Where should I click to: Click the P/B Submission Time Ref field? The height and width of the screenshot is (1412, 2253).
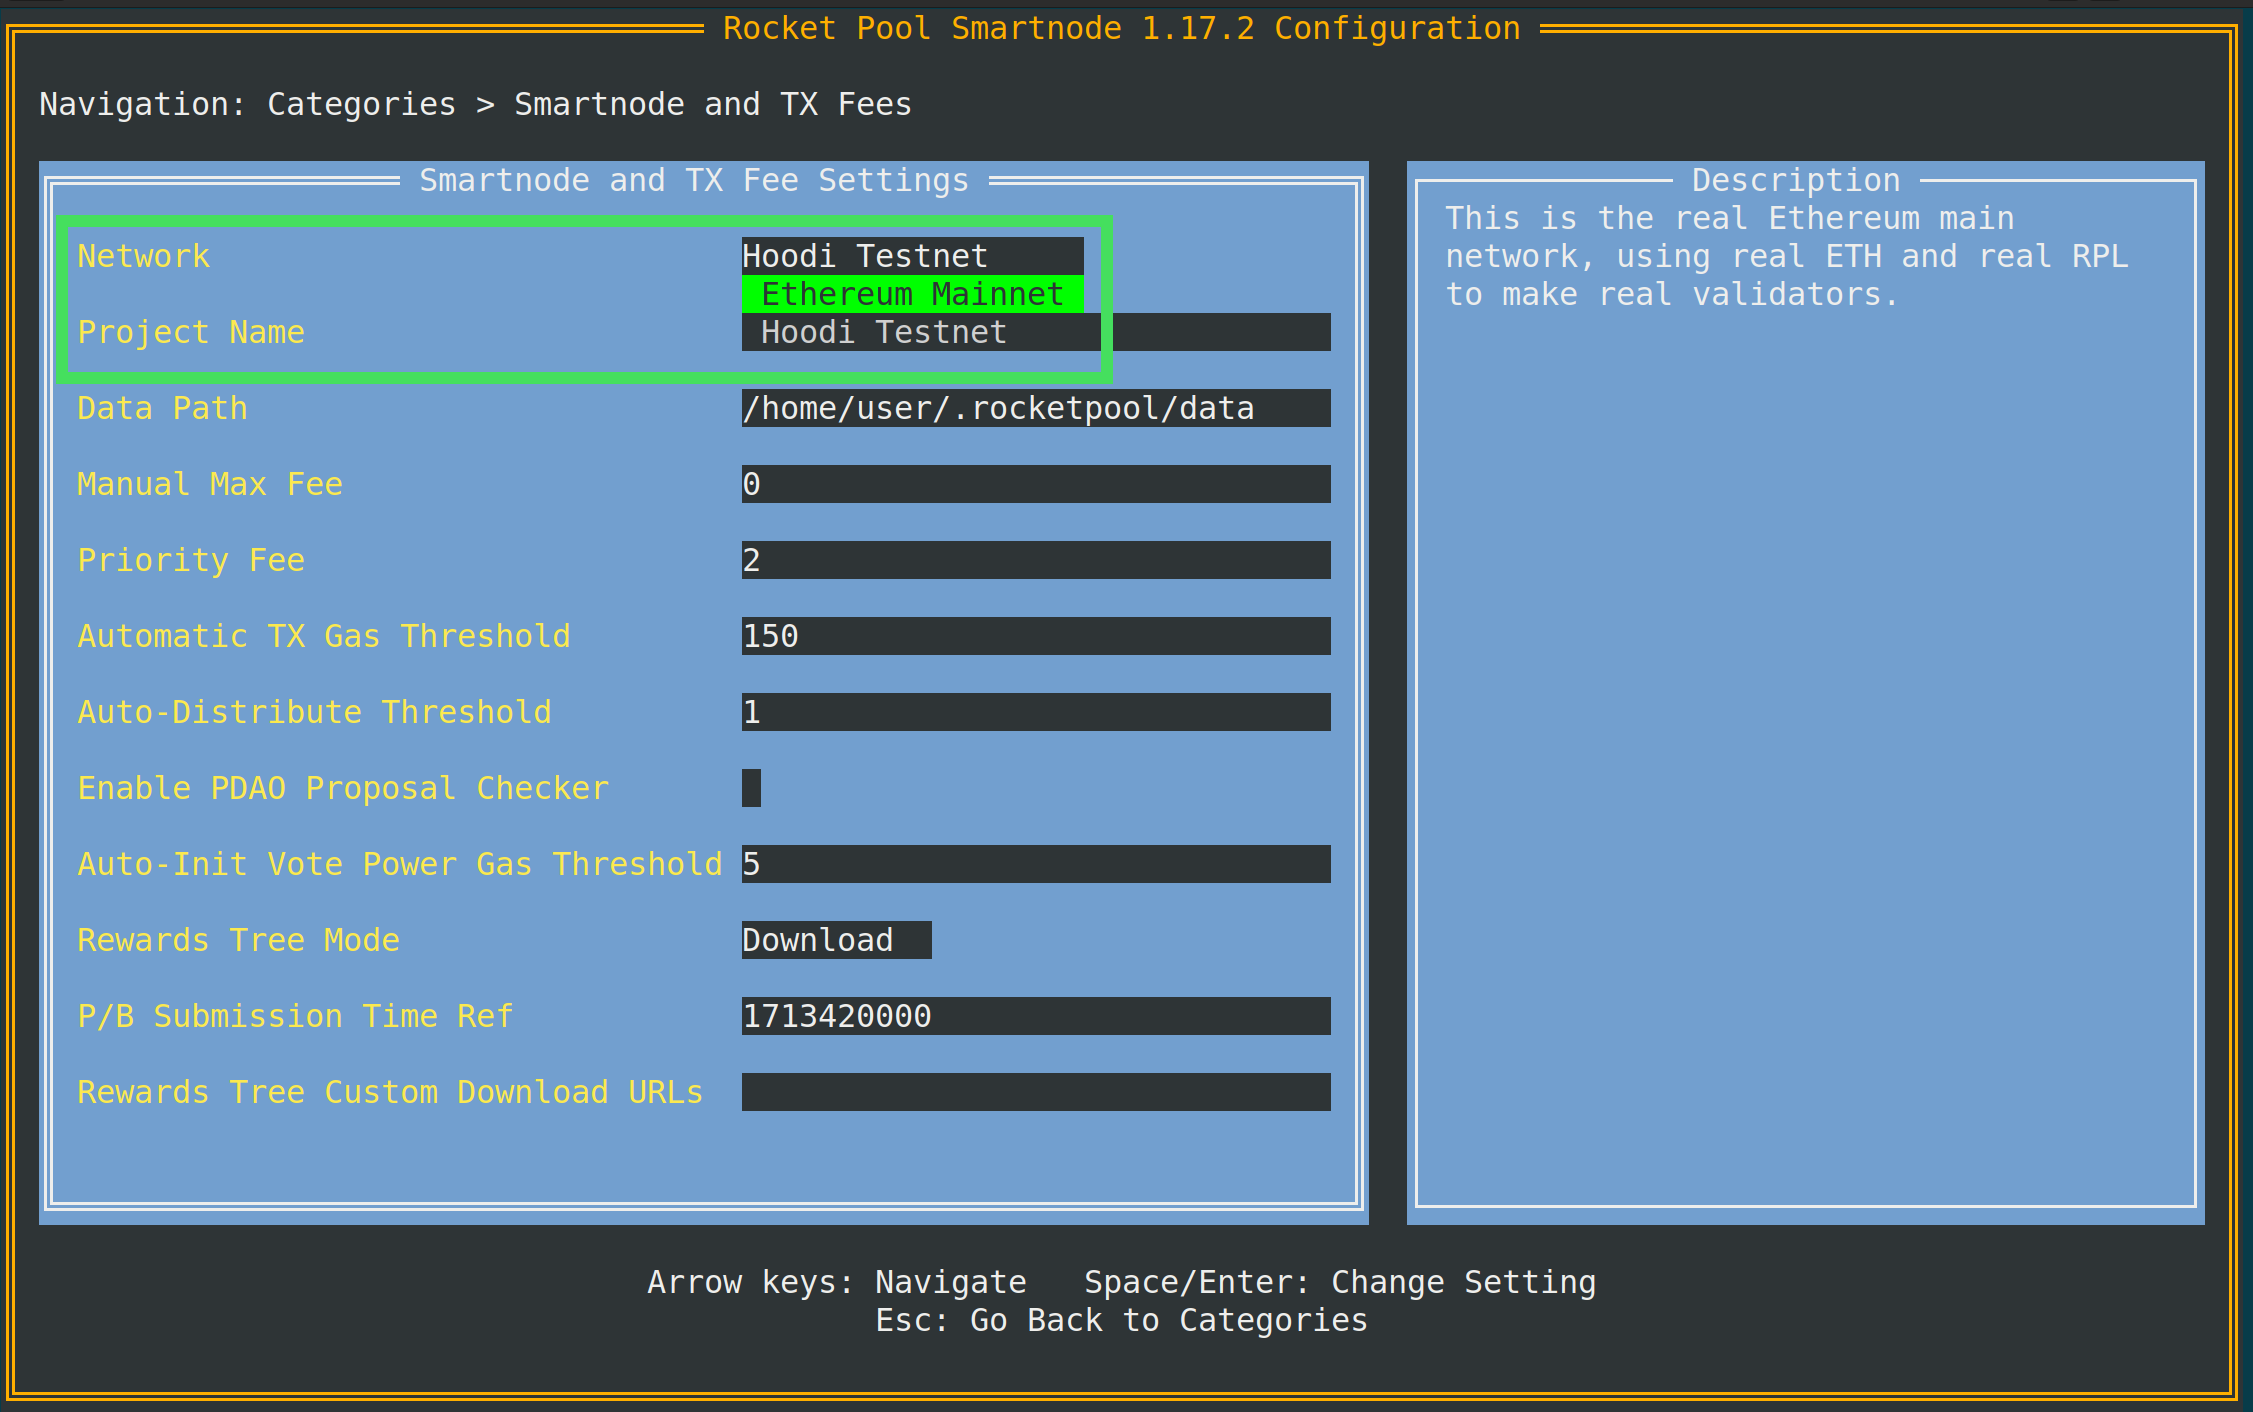coord(1035,1016)
